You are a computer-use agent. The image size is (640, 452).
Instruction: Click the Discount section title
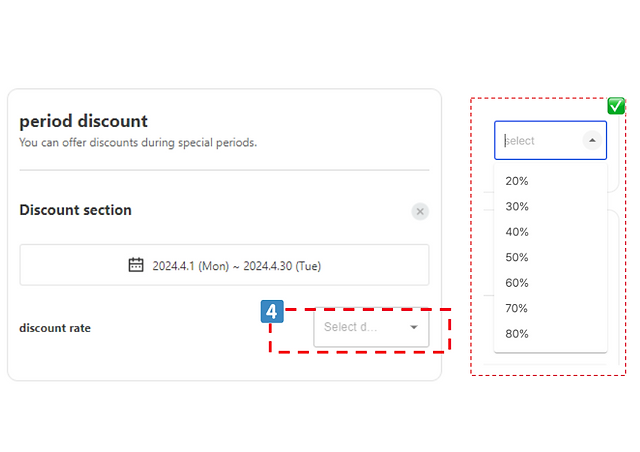(x=76, y=210)
